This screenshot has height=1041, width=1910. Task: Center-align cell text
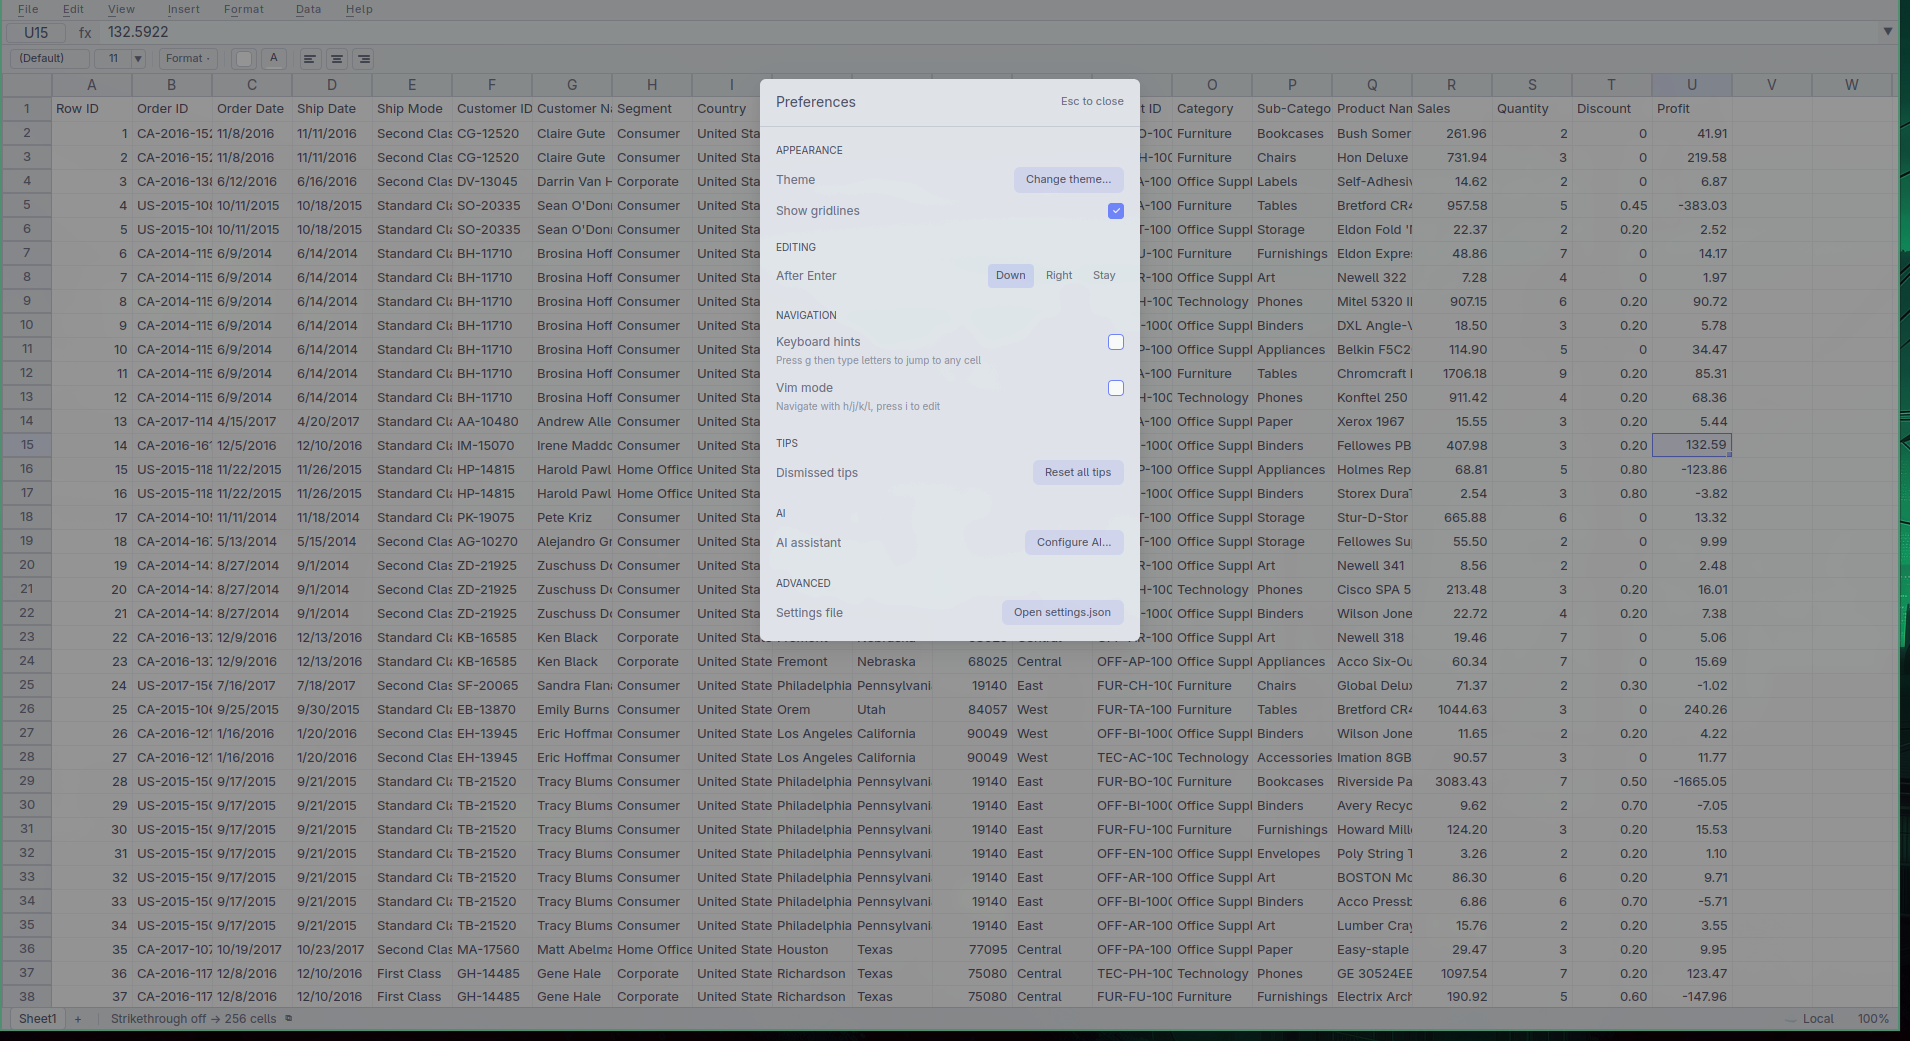[337, 59]
